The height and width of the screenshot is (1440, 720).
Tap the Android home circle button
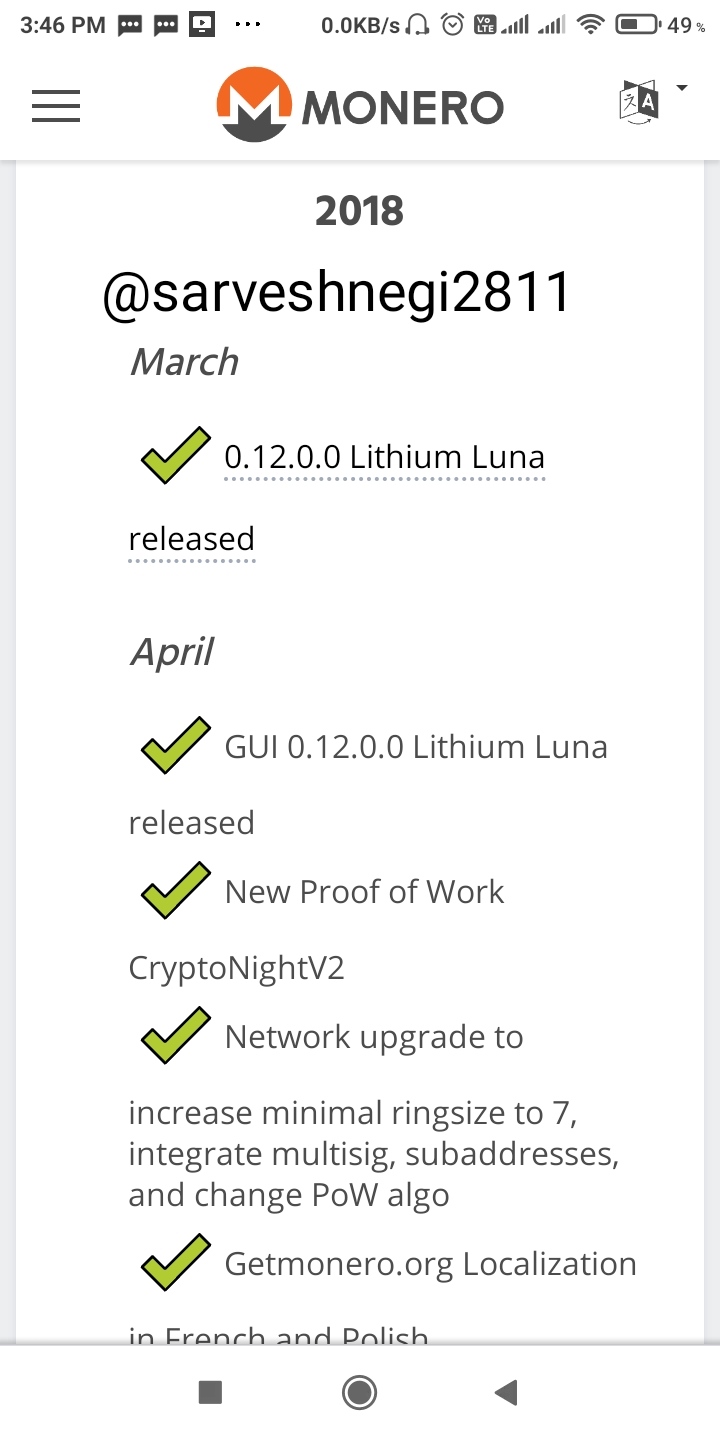[359, 1392]
